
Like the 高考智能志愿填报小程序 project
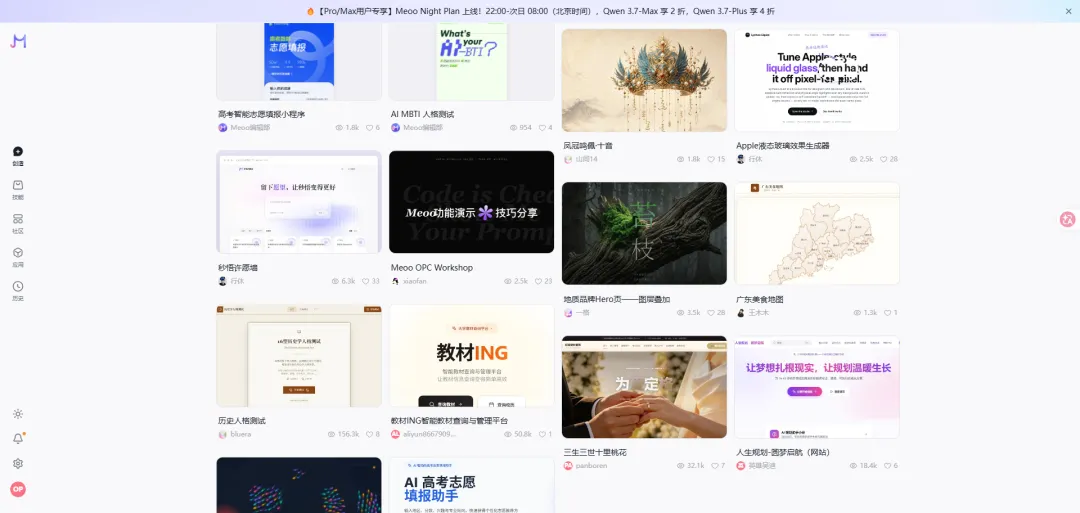(369, 128)
